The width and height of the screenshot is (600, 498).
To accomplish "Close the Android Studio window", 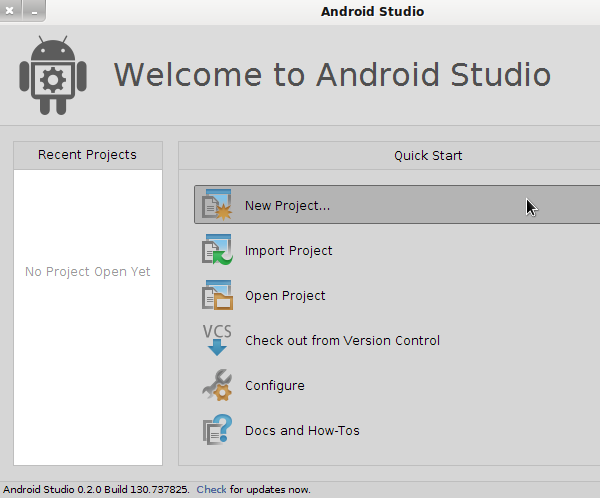I will (10, 10).
